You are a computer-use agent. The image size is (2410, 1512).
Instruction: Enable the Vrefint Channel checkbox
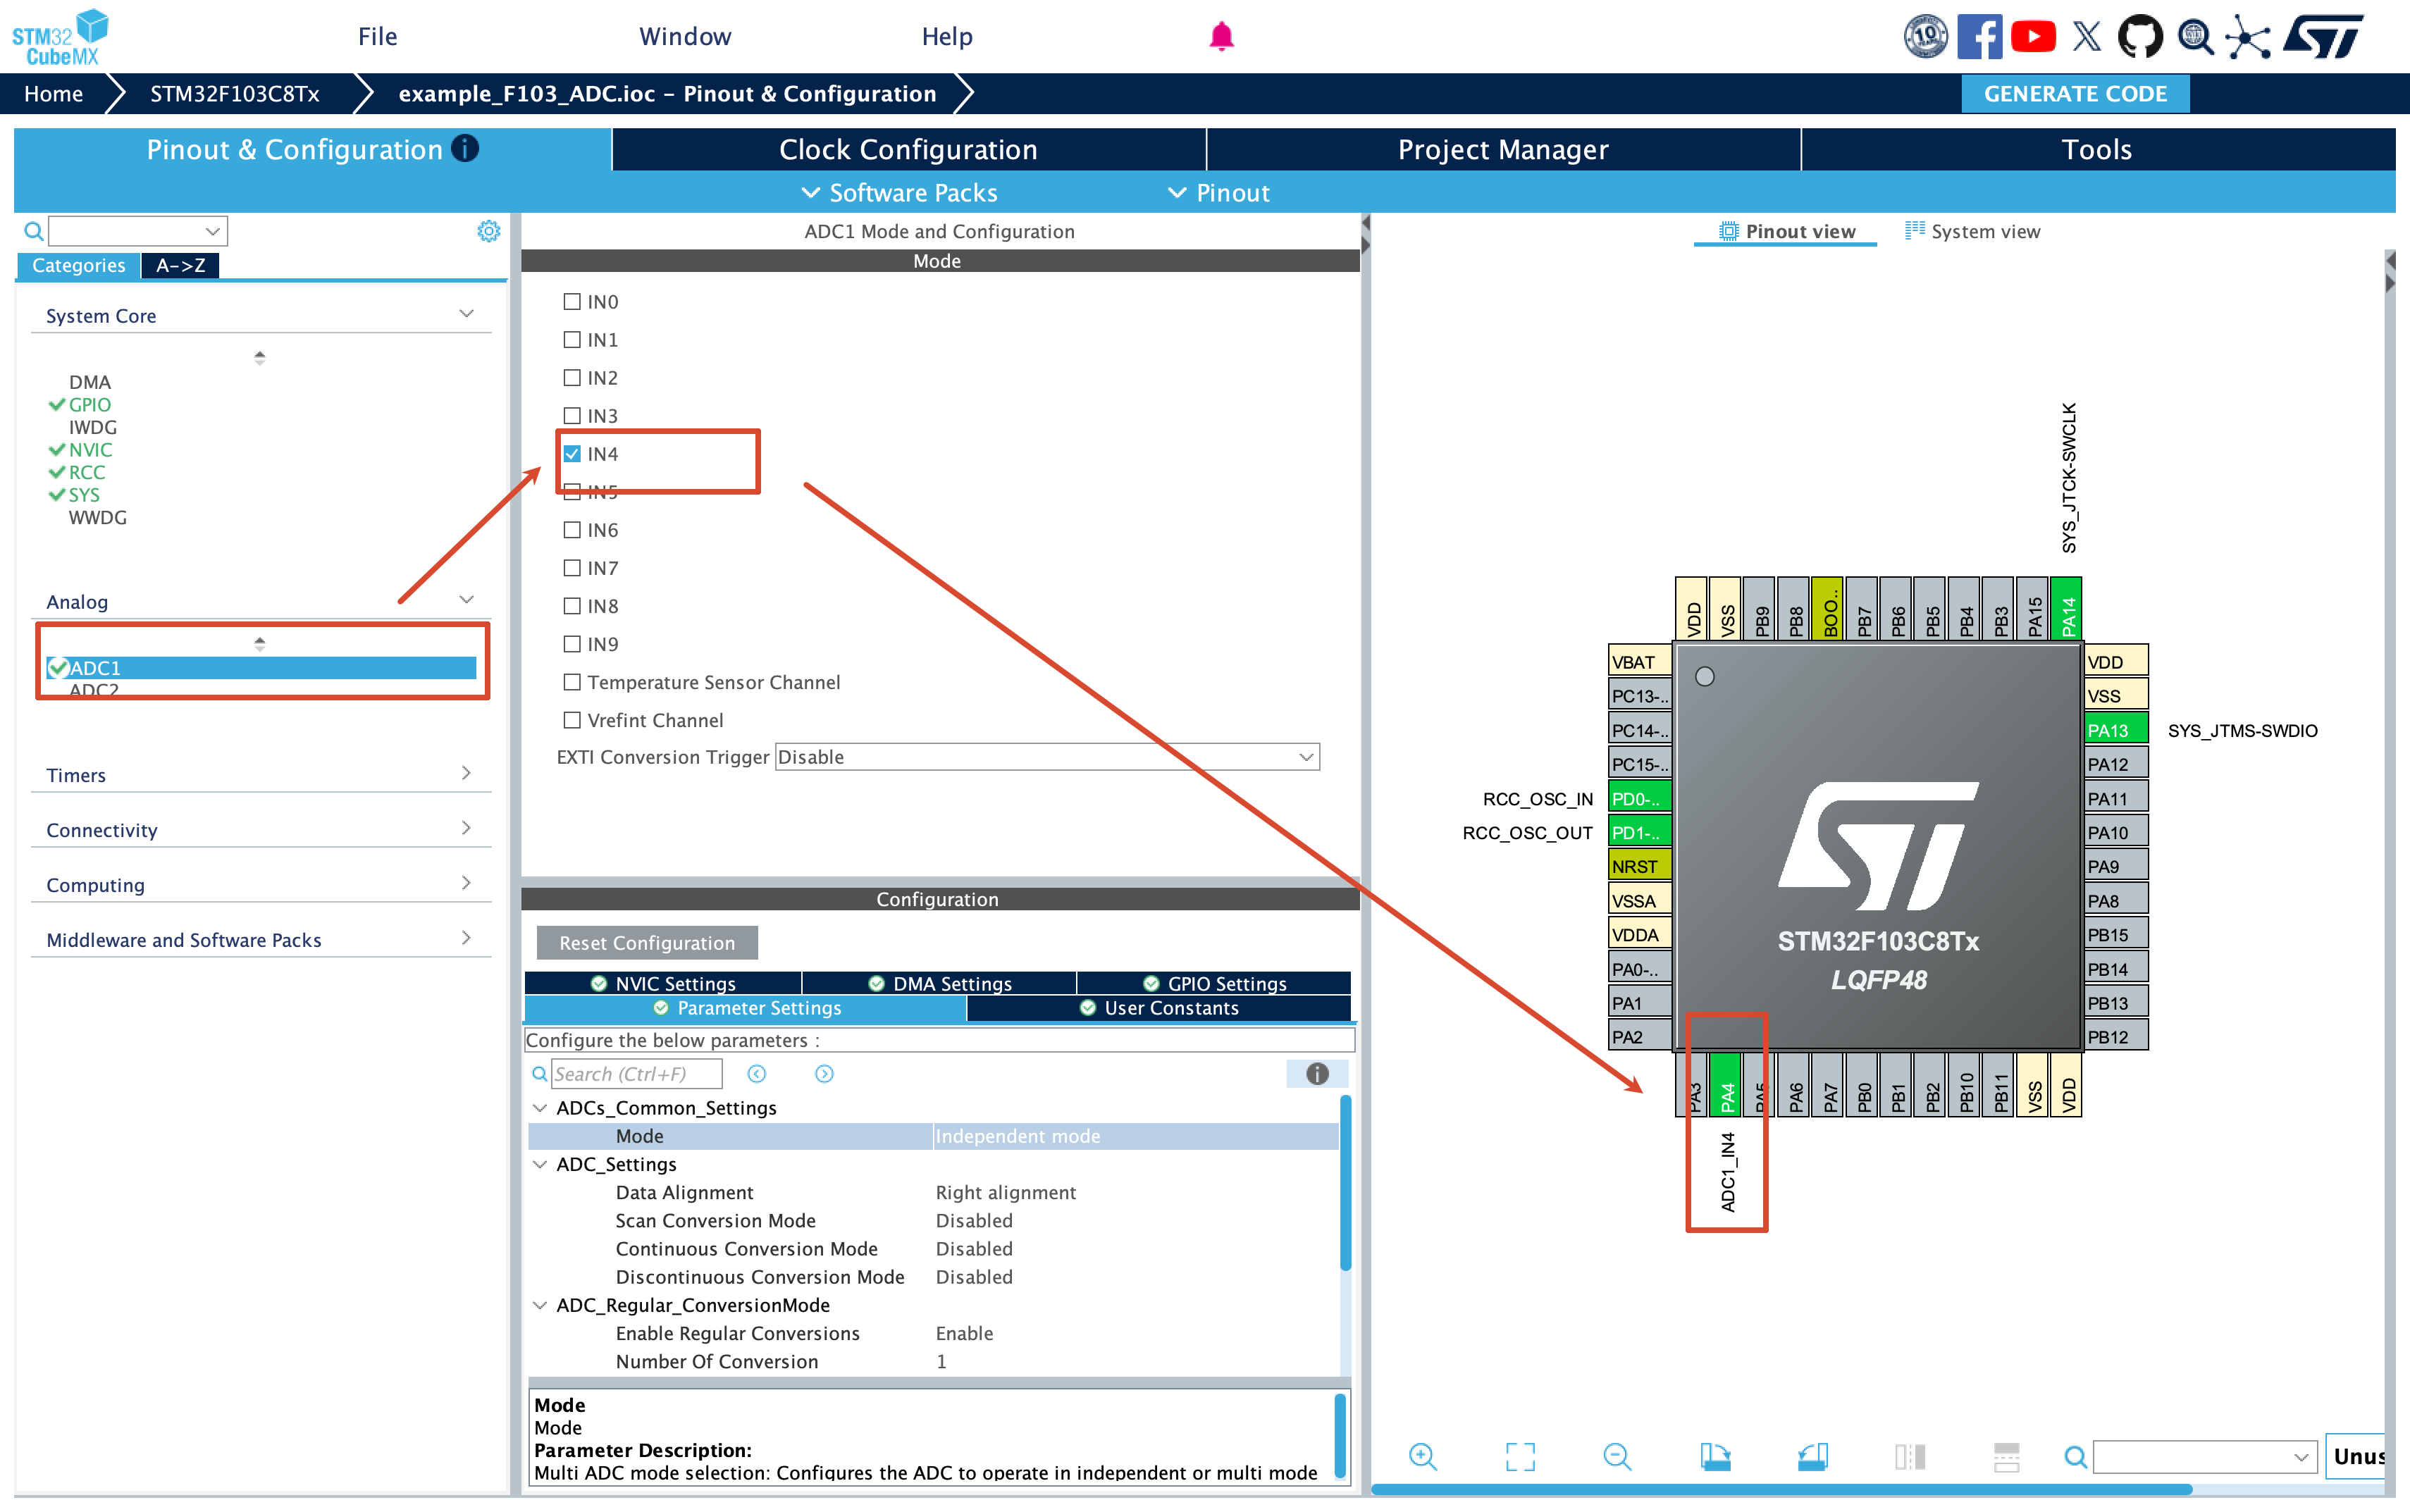(572, 720)
